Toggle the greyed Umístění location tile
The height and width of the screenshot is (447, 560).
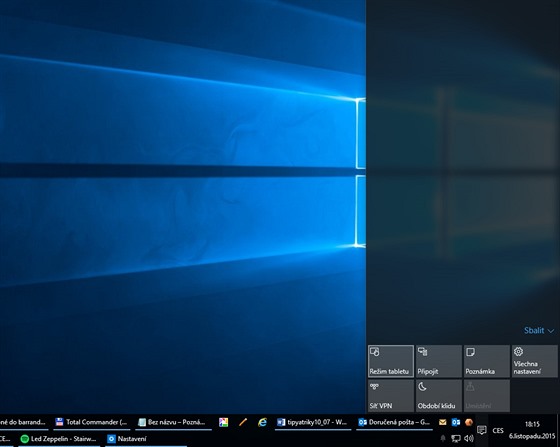(x=486, y=396)
